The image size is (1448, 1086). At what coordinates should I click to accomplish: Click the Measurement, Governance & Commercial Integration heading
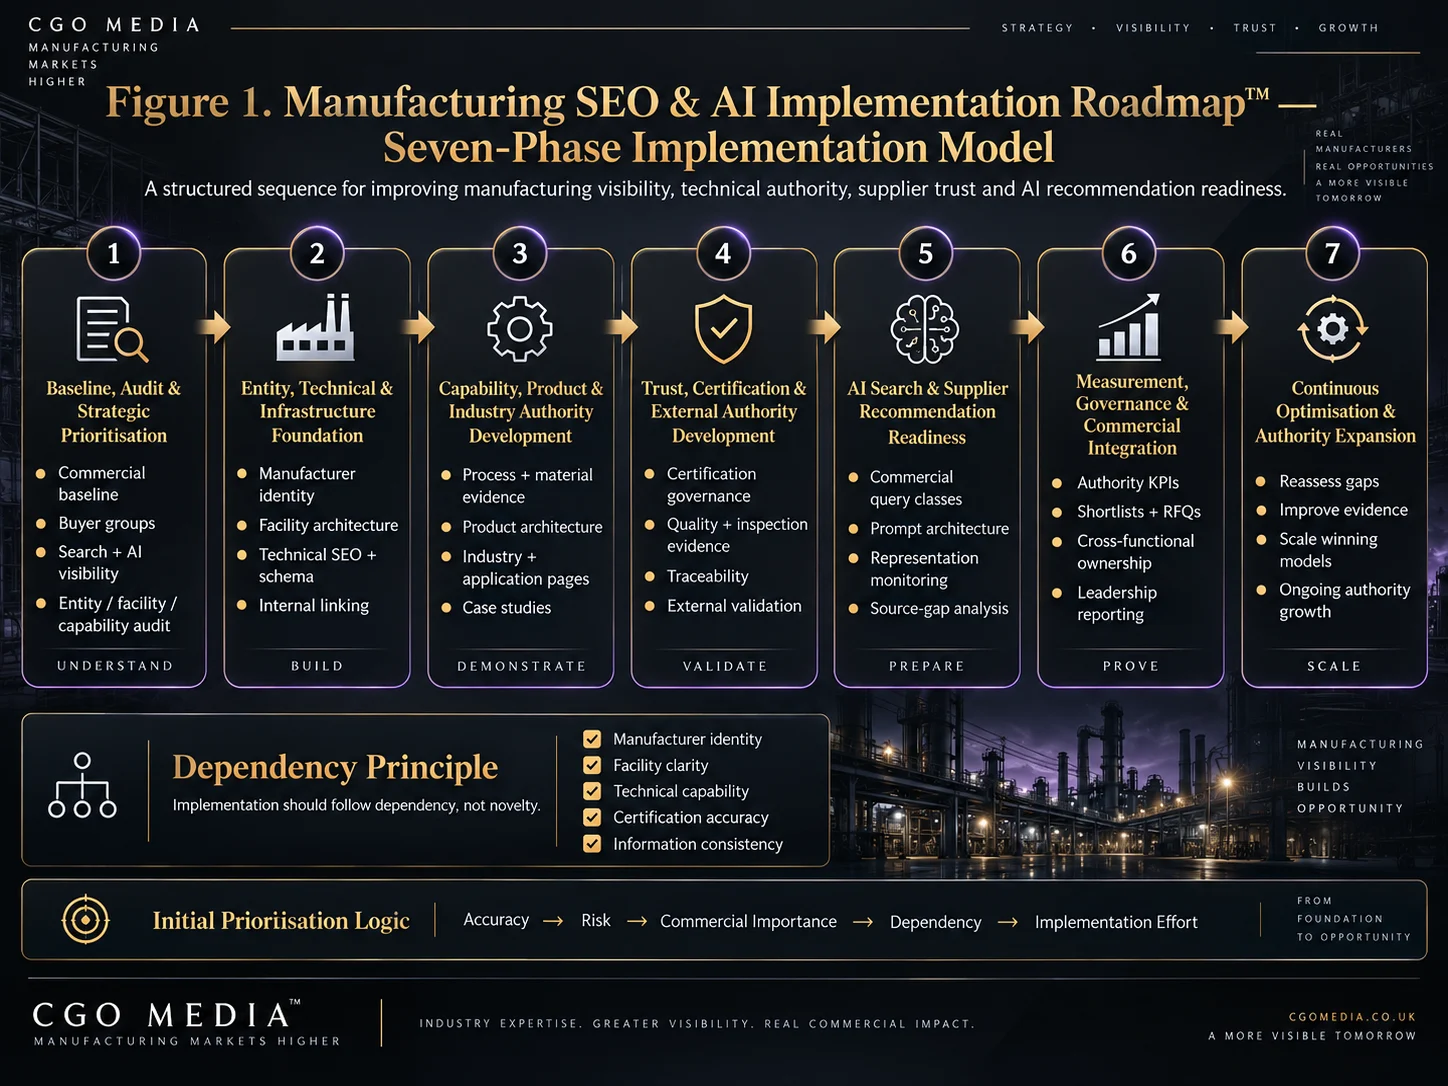[1132, 415]
